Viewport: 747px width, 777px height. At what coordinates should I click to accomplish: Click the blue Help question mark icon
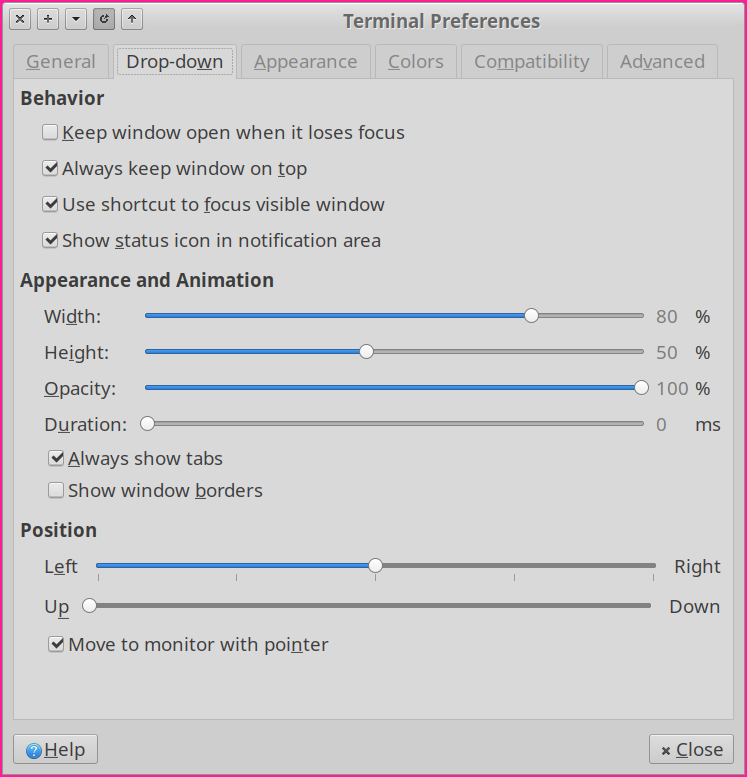(34, 751)
